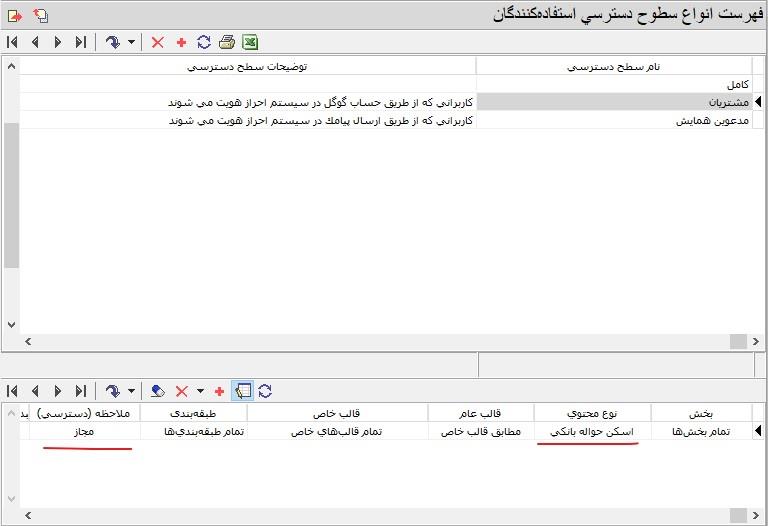Go to first record in upper toolbar
The image size is (768, 526).
(x=12, y=42)
